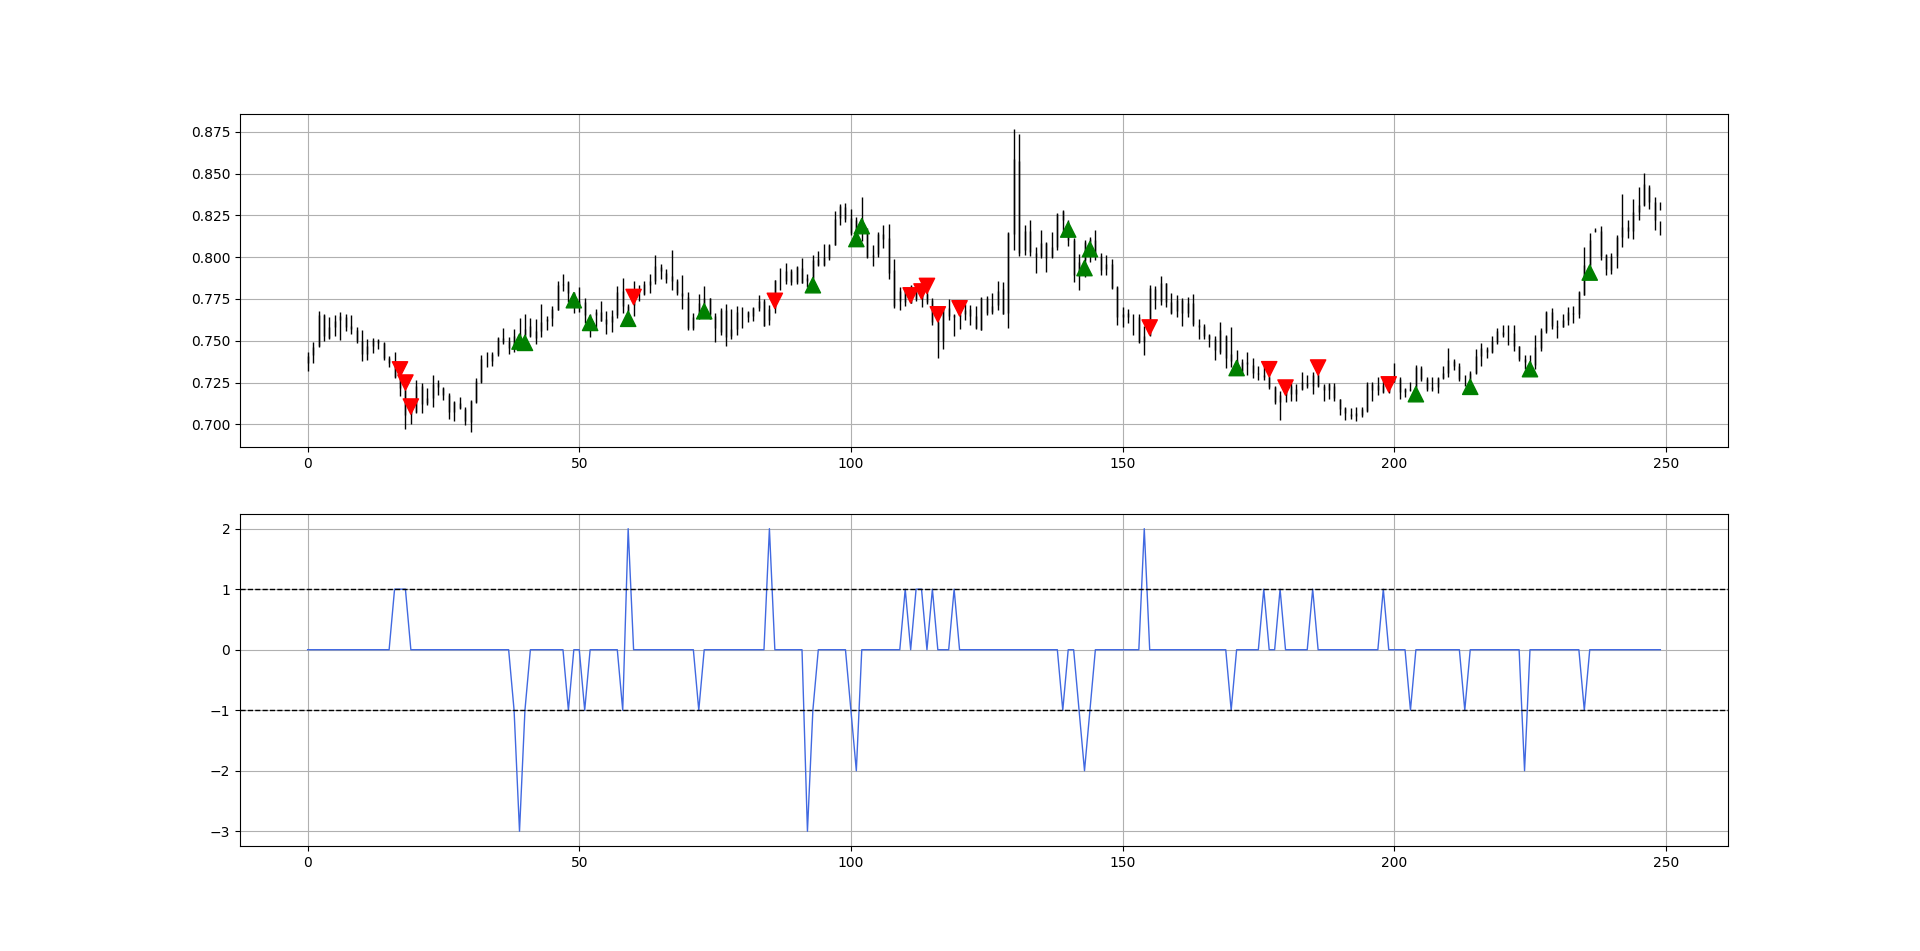Click the last red down-triangle marker before 200
This screenshot has height=951, width=1920.
click(1388, 384)
